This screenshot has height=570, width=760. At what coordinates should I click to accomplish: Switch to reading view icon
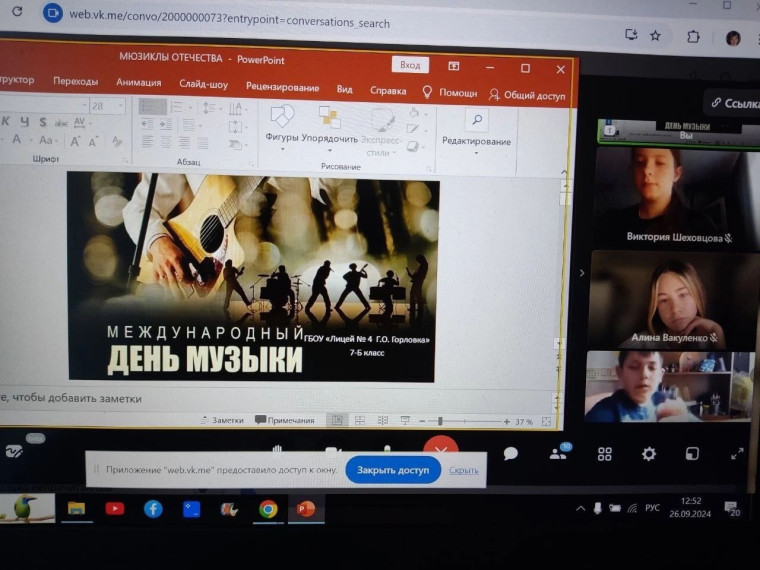pyautogui.click(x=382, y=421)
